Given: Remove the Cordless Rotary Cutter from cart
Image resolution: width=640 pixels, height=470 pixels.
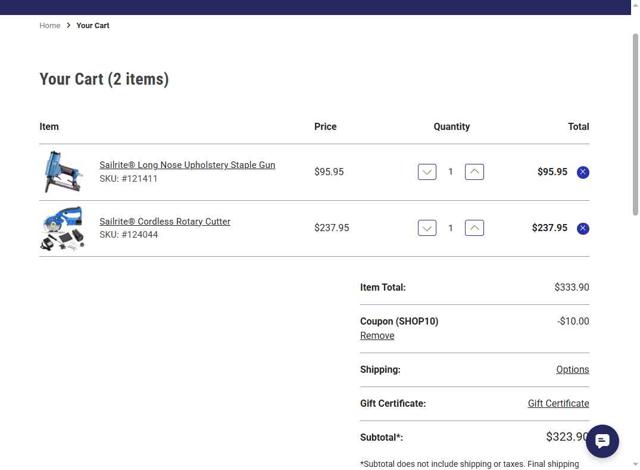Looking at the screenshot, I should coord(583,228).
